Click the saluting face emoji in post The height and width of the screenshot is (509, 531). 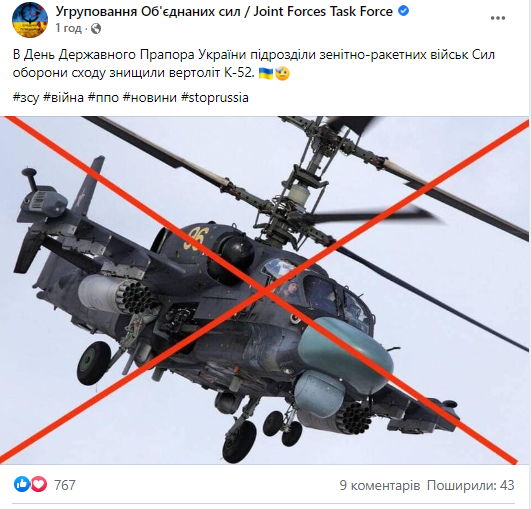tap(282, 73)
